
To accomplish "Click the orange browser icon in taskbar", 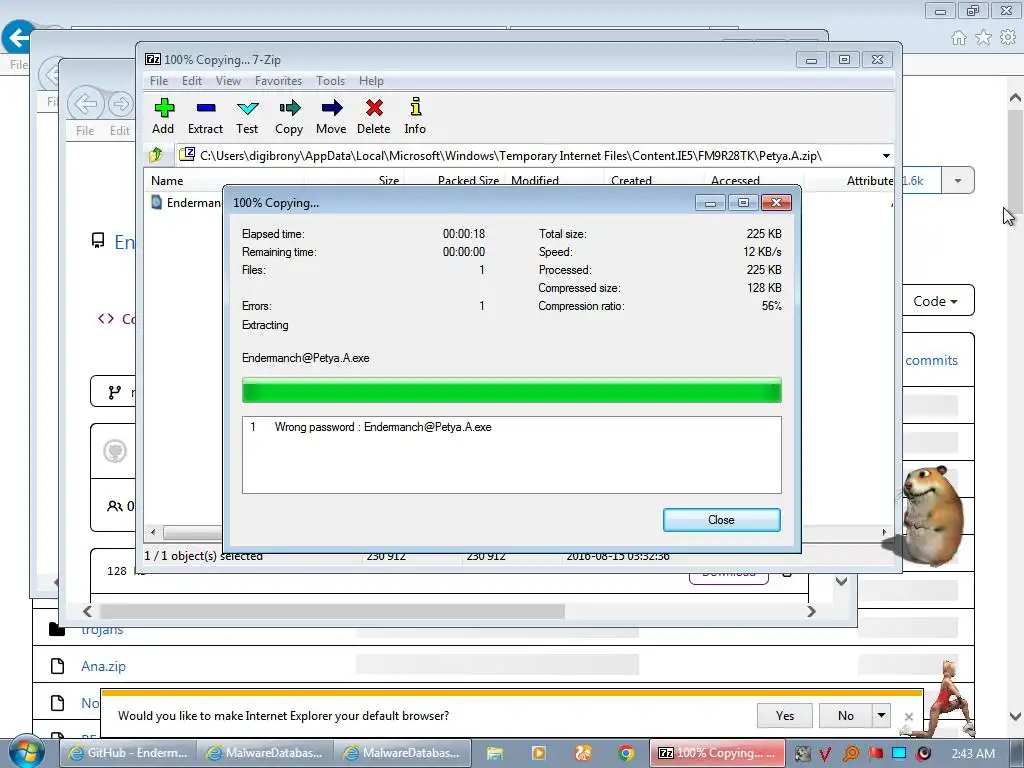I will [x=583, y=753].
